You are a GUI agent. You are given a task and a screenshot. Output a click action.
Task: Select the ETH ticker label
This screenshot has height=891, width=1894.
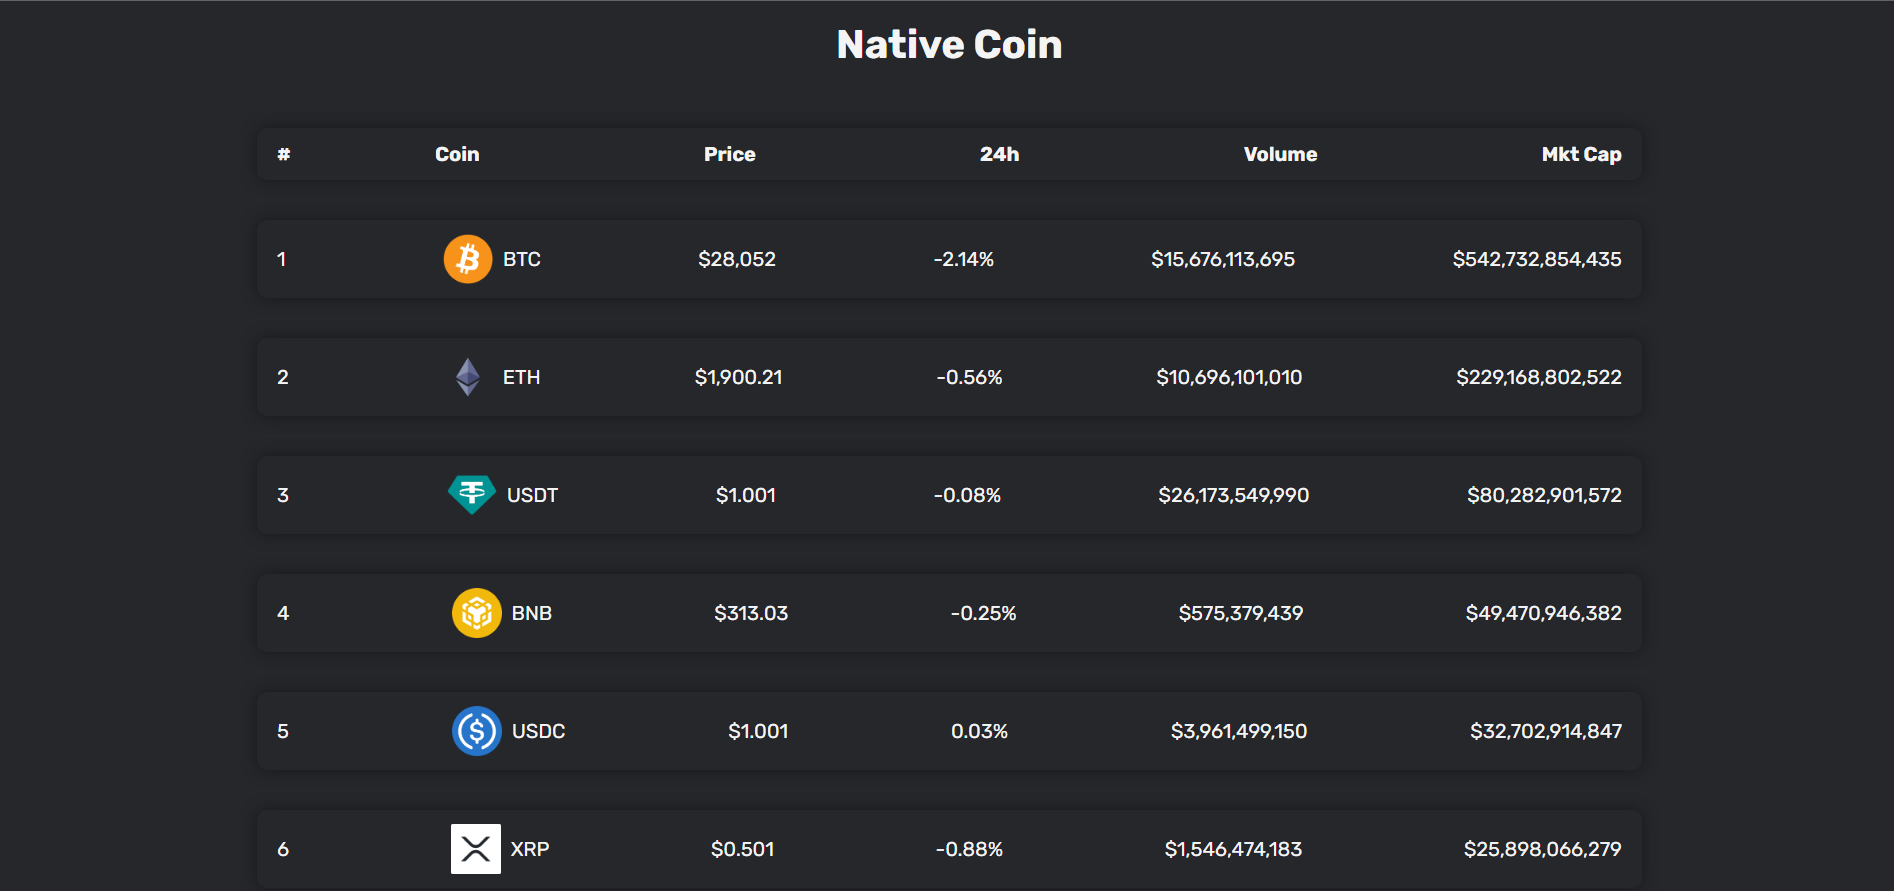coord(521,377)
